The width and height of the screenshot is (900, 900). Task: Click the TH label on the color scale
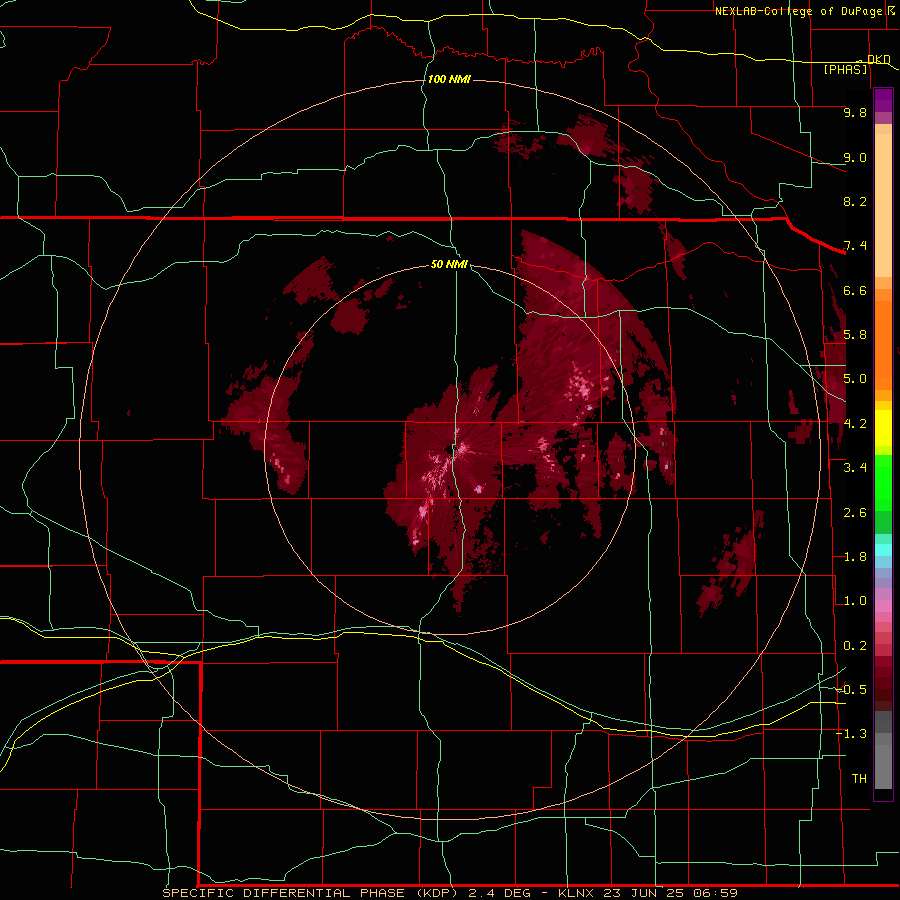click(x=859, y=779)
